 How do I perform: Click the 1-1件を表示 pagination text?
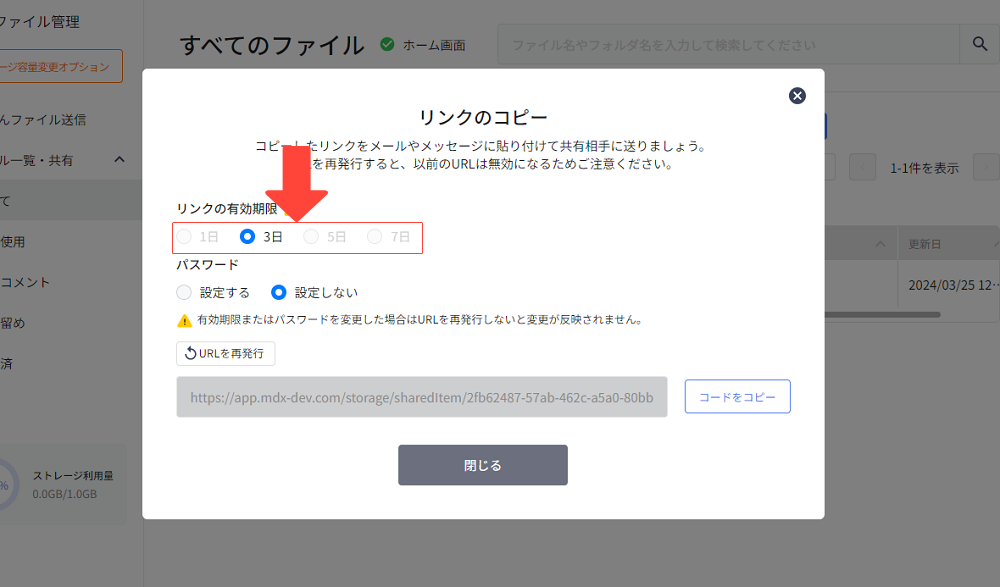click(x=924, y=168)
